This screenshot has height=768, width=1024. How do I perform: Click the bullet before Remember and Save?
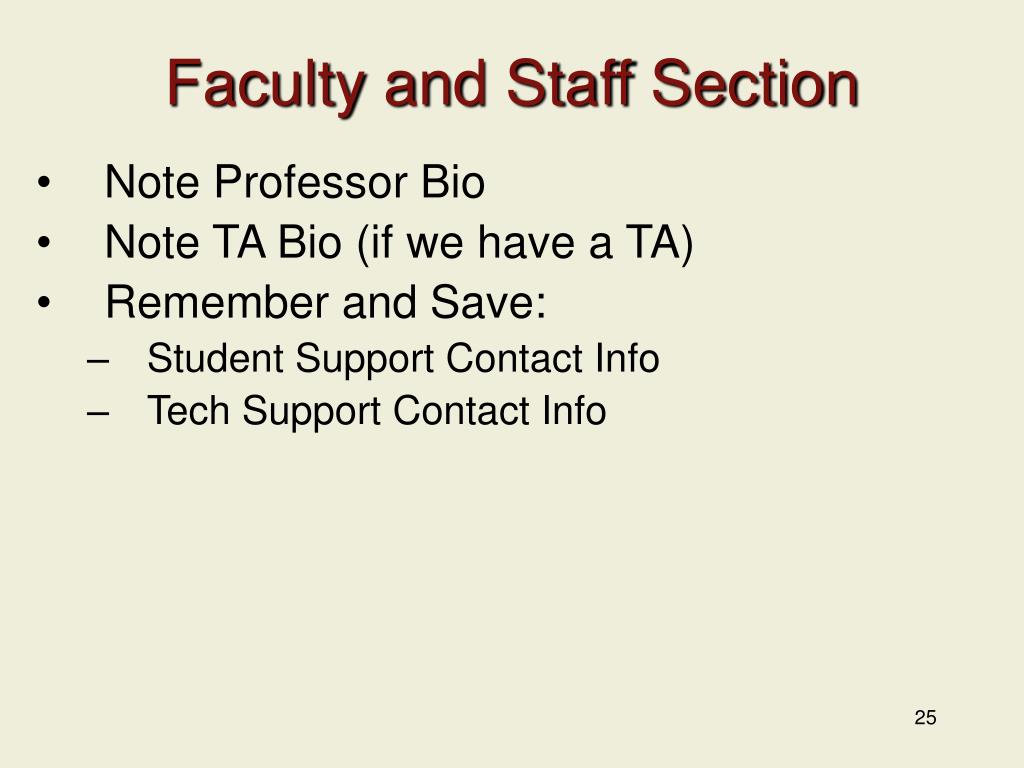coord(44,303)
